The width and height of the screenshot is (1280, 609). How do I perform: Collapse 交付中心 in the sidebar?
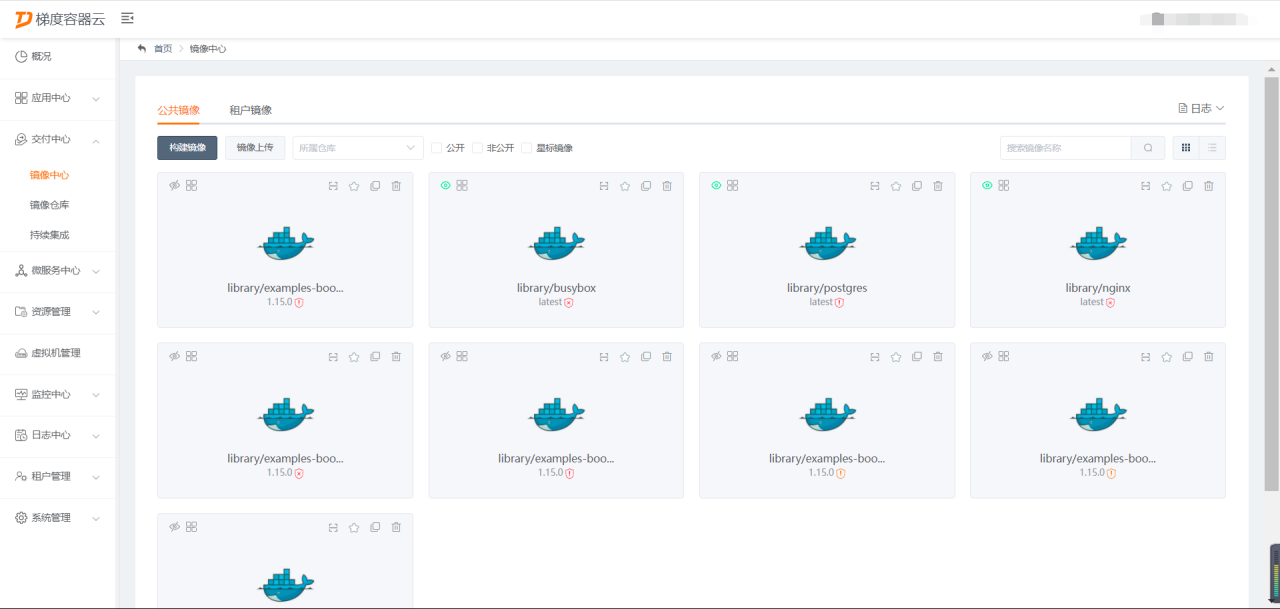pyautogui.click(x=58, y=139)
